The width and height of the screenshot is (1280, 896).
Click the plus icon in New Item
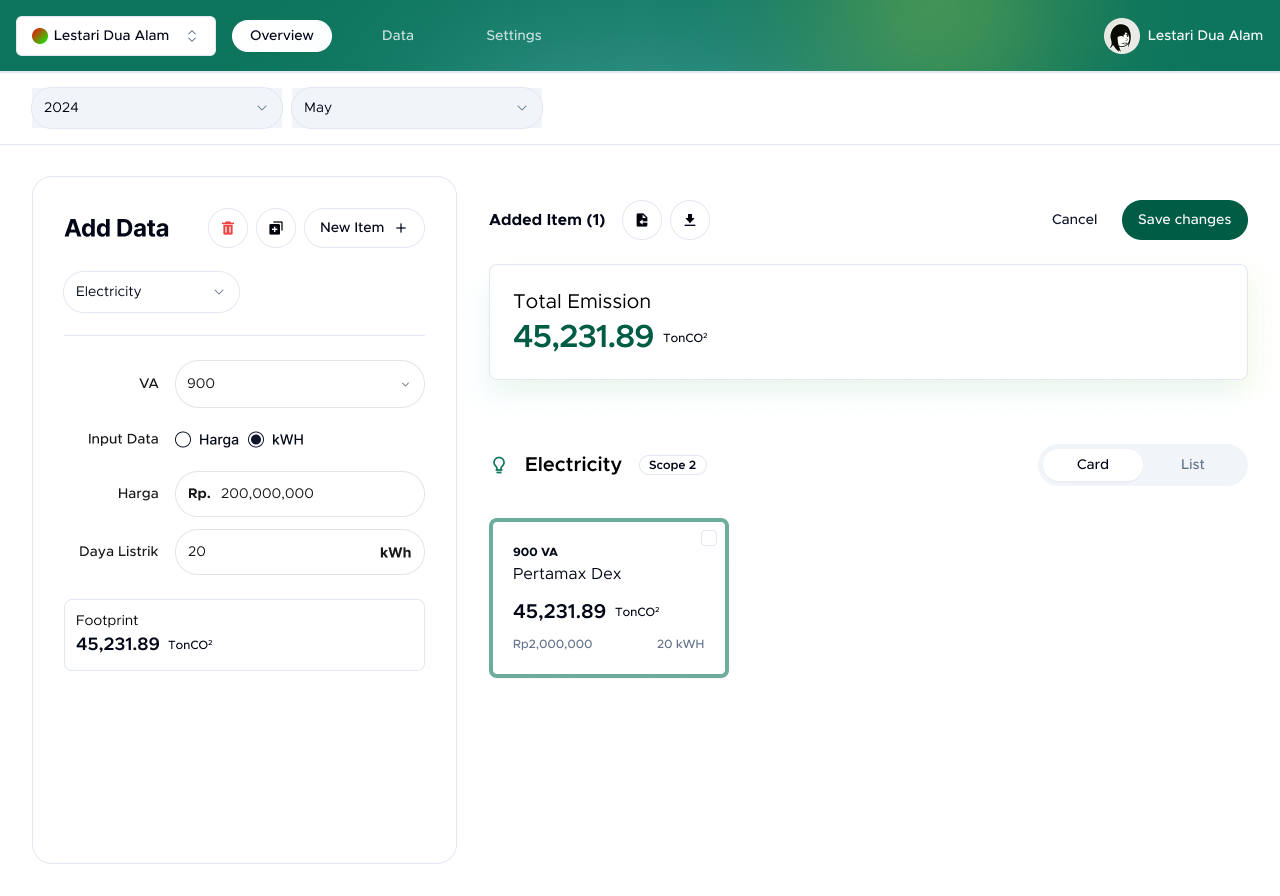point(401,228)
